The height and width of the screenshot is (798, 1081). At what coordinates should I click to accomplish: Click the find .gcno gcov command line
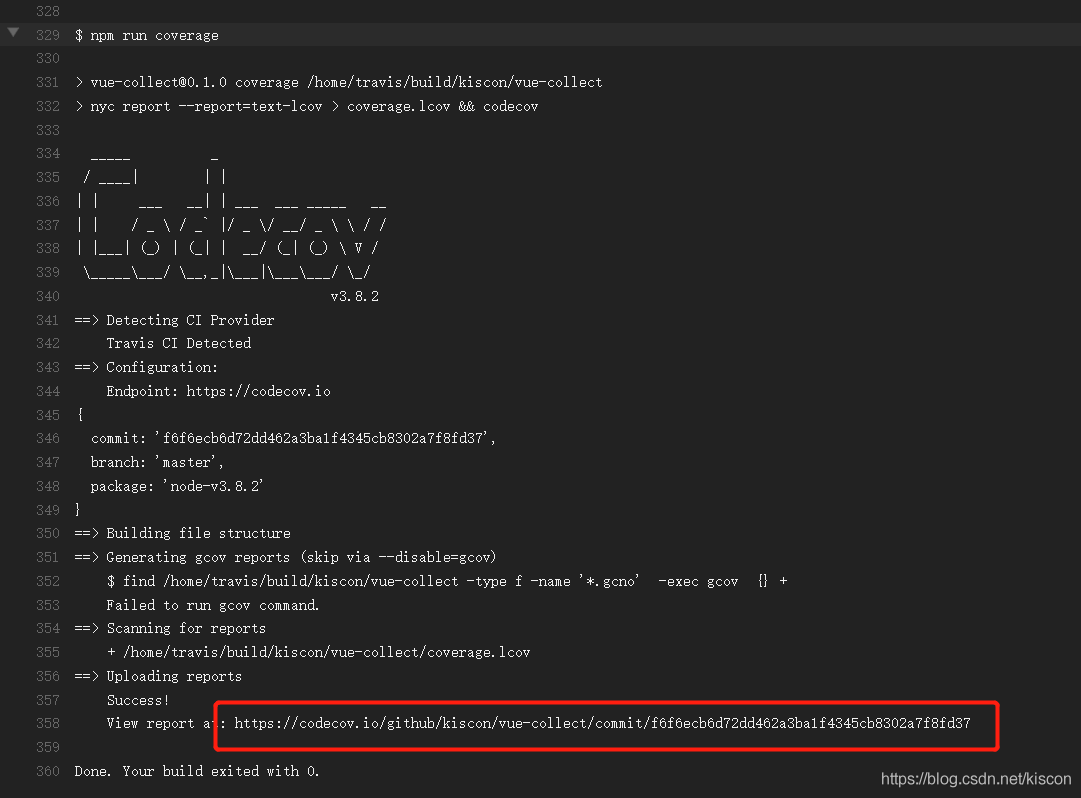pos(446,581)
